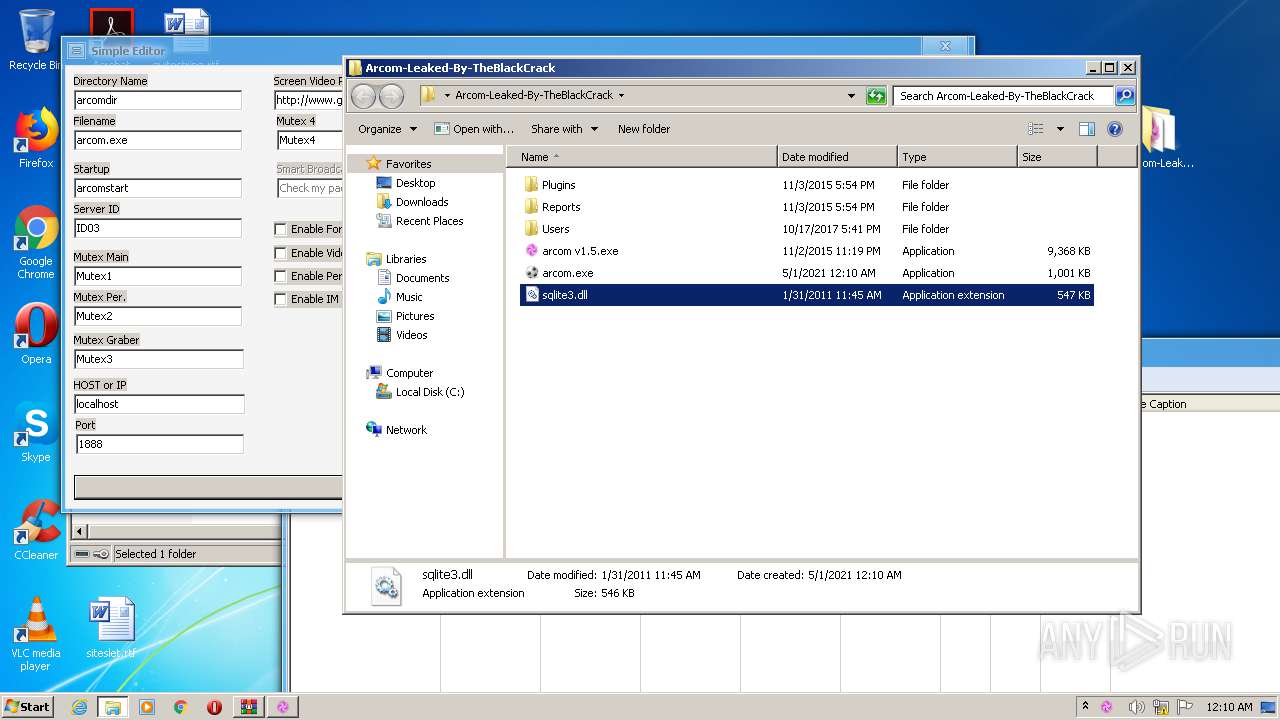Expand address bar history dropdown arrow
This screenshot has width=1280, height=720.
851,96
